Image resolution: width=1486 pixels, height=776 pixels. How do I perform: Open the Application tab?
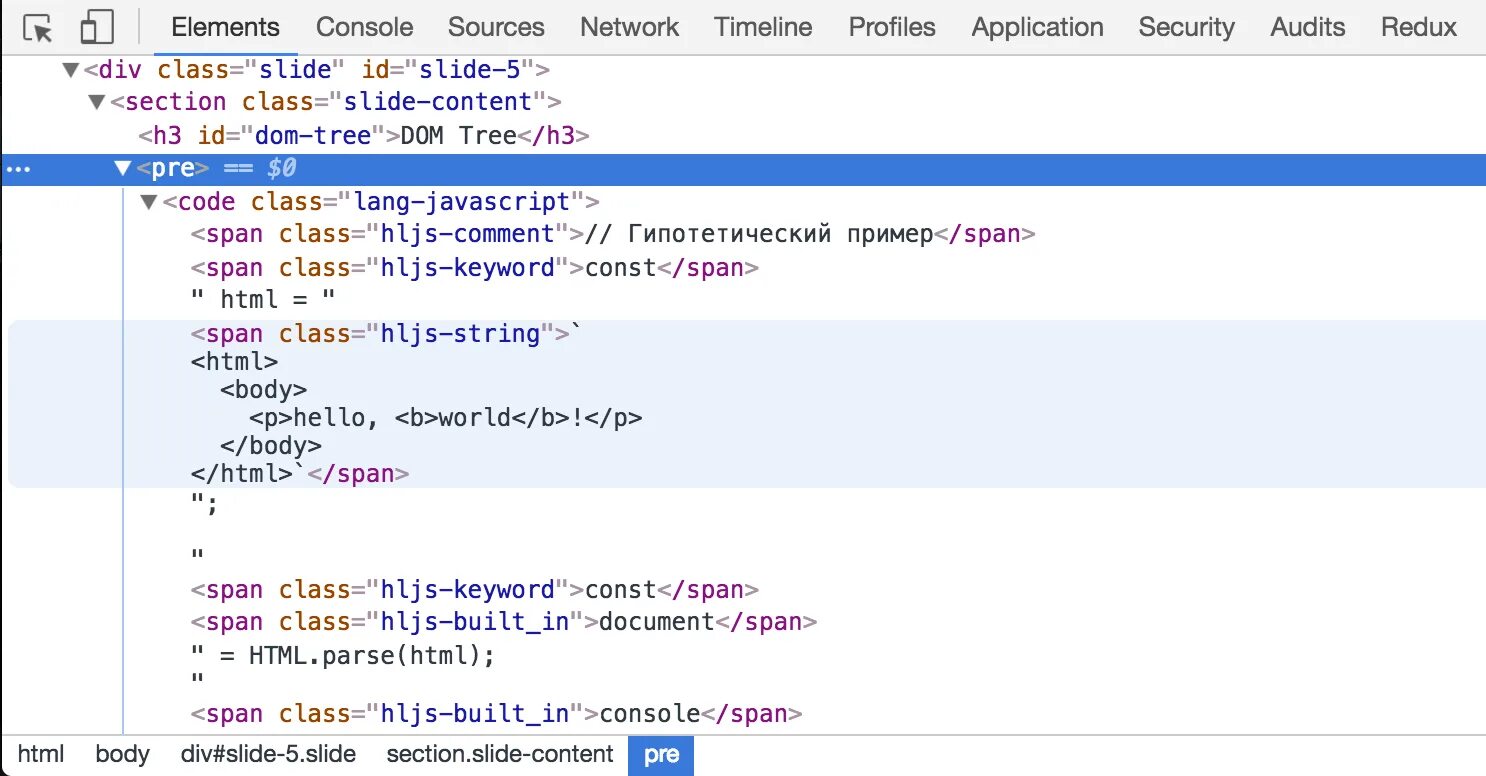[1037, 27]
